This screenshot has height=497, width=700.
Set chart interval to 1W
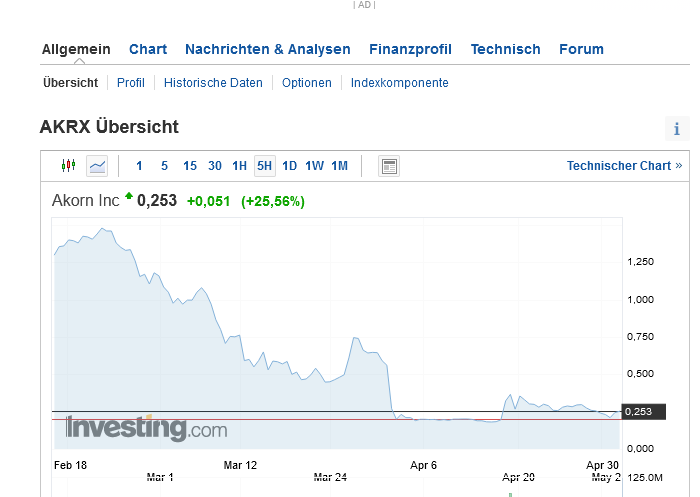tap(314, 166)
